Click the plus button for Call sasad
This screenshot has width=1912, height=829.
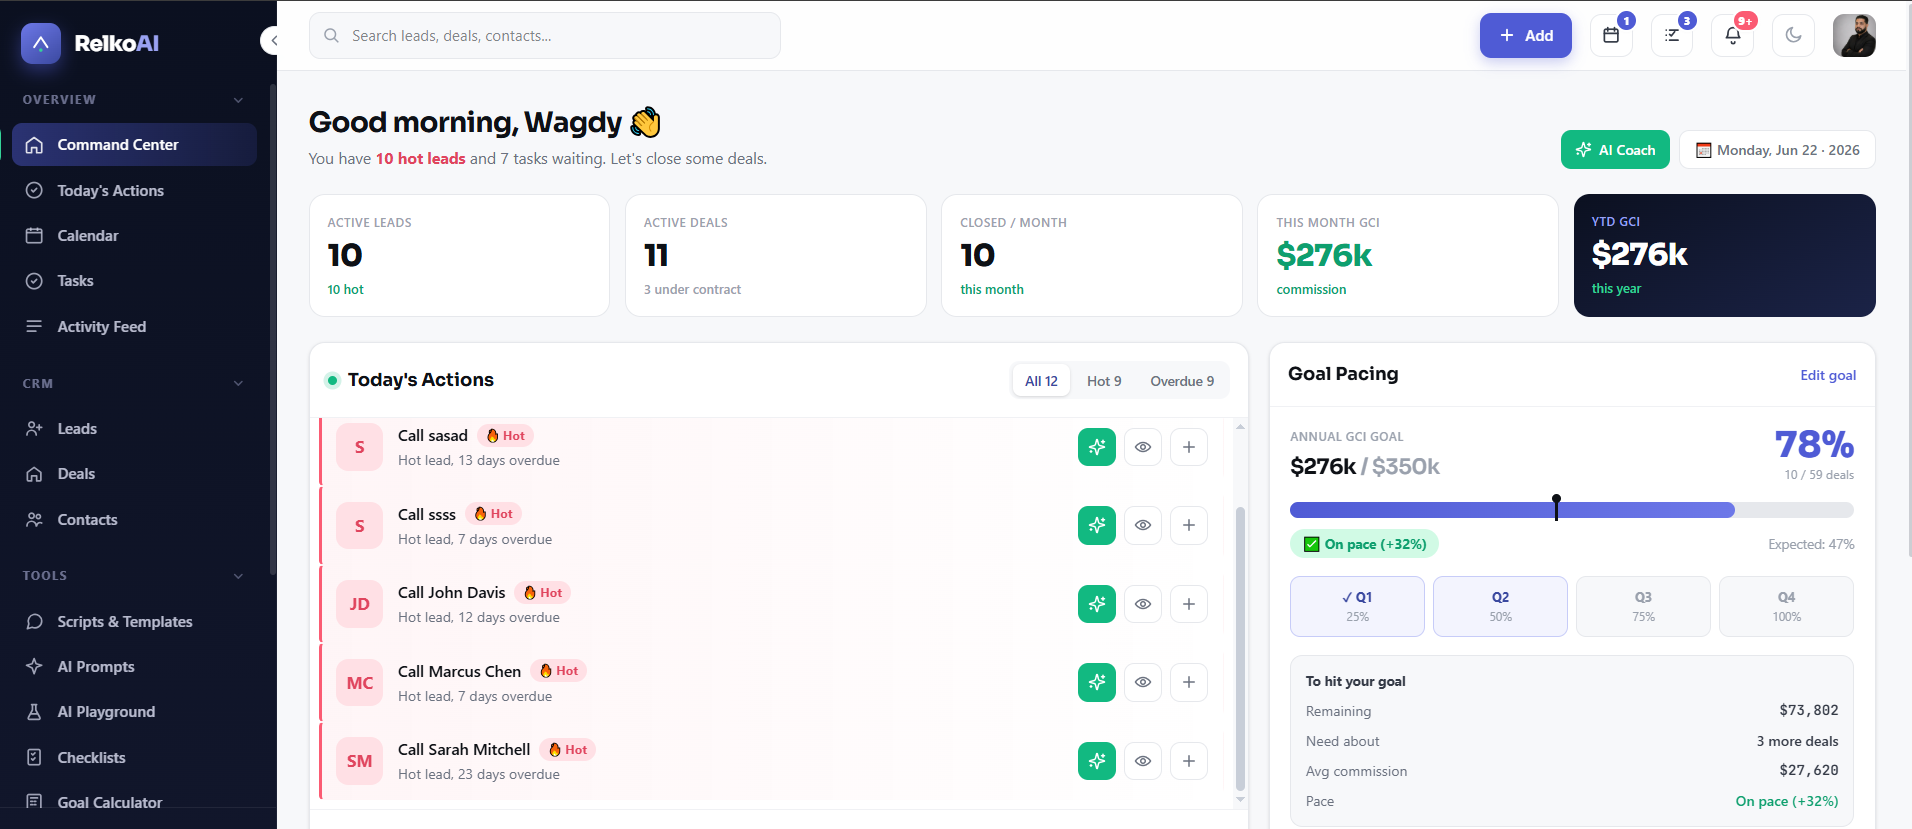click(1189, 447)
